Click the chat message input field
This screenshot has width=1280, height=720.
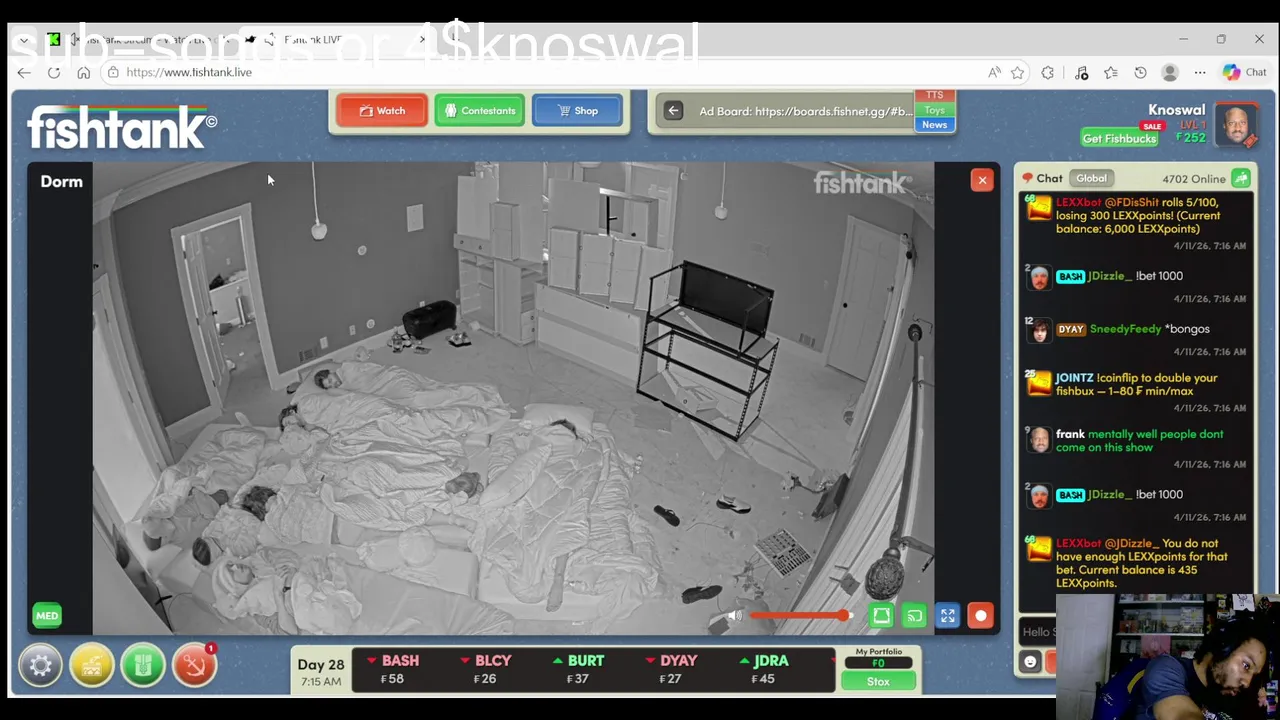pos(1038,631)
